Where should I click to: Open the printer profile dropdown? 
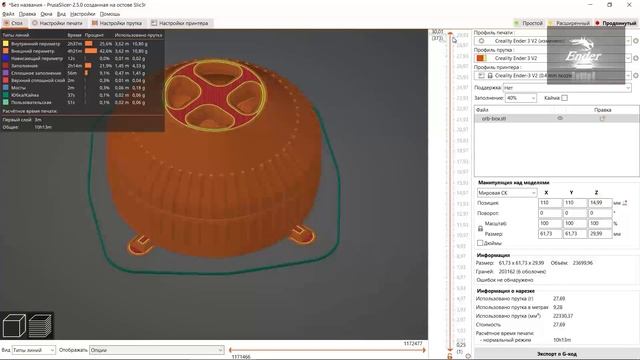[553, 76]
